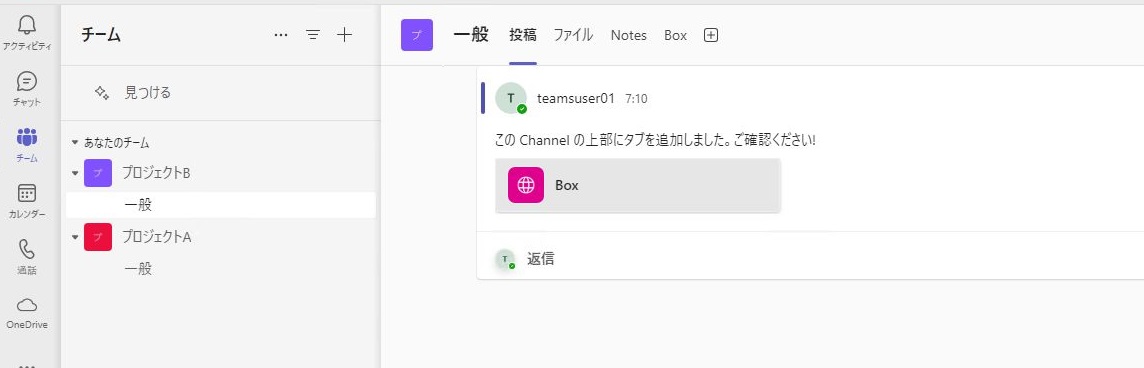This screenshot has height=368, width=1144.
Task: Switch to the ファイル tab
Action: coord(573,35)
